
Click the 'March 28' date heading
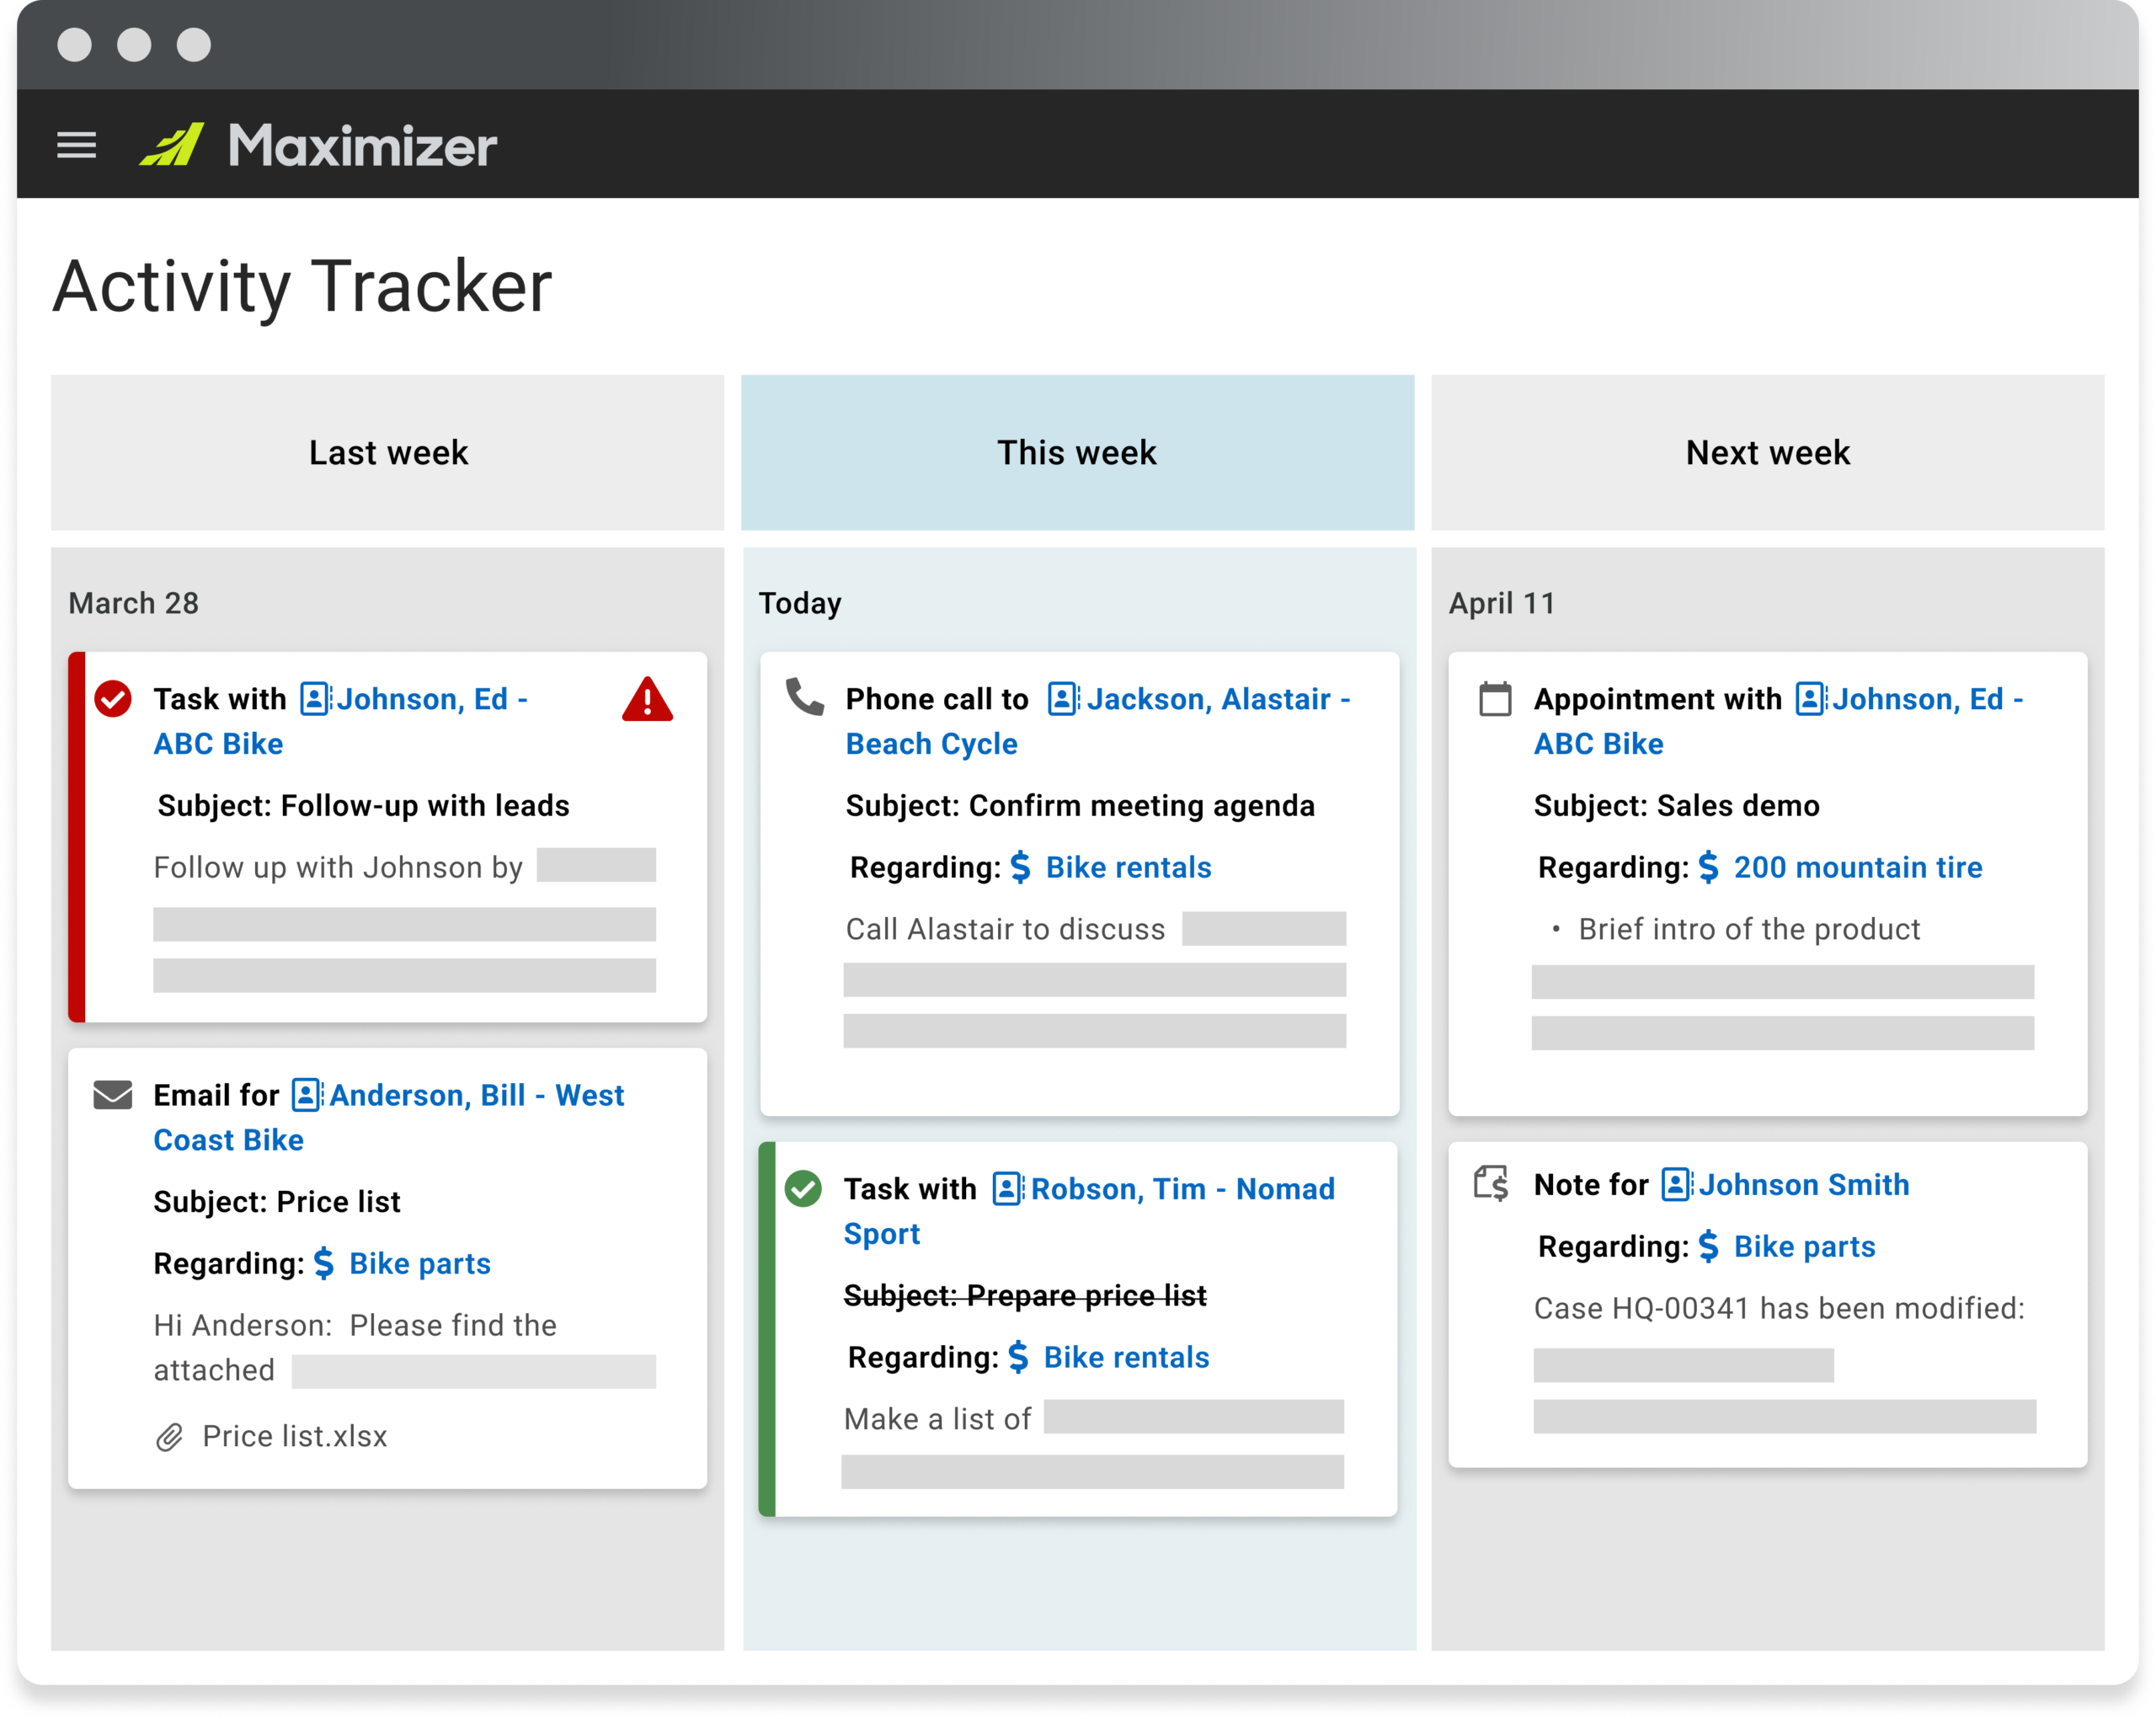[133, 603]
